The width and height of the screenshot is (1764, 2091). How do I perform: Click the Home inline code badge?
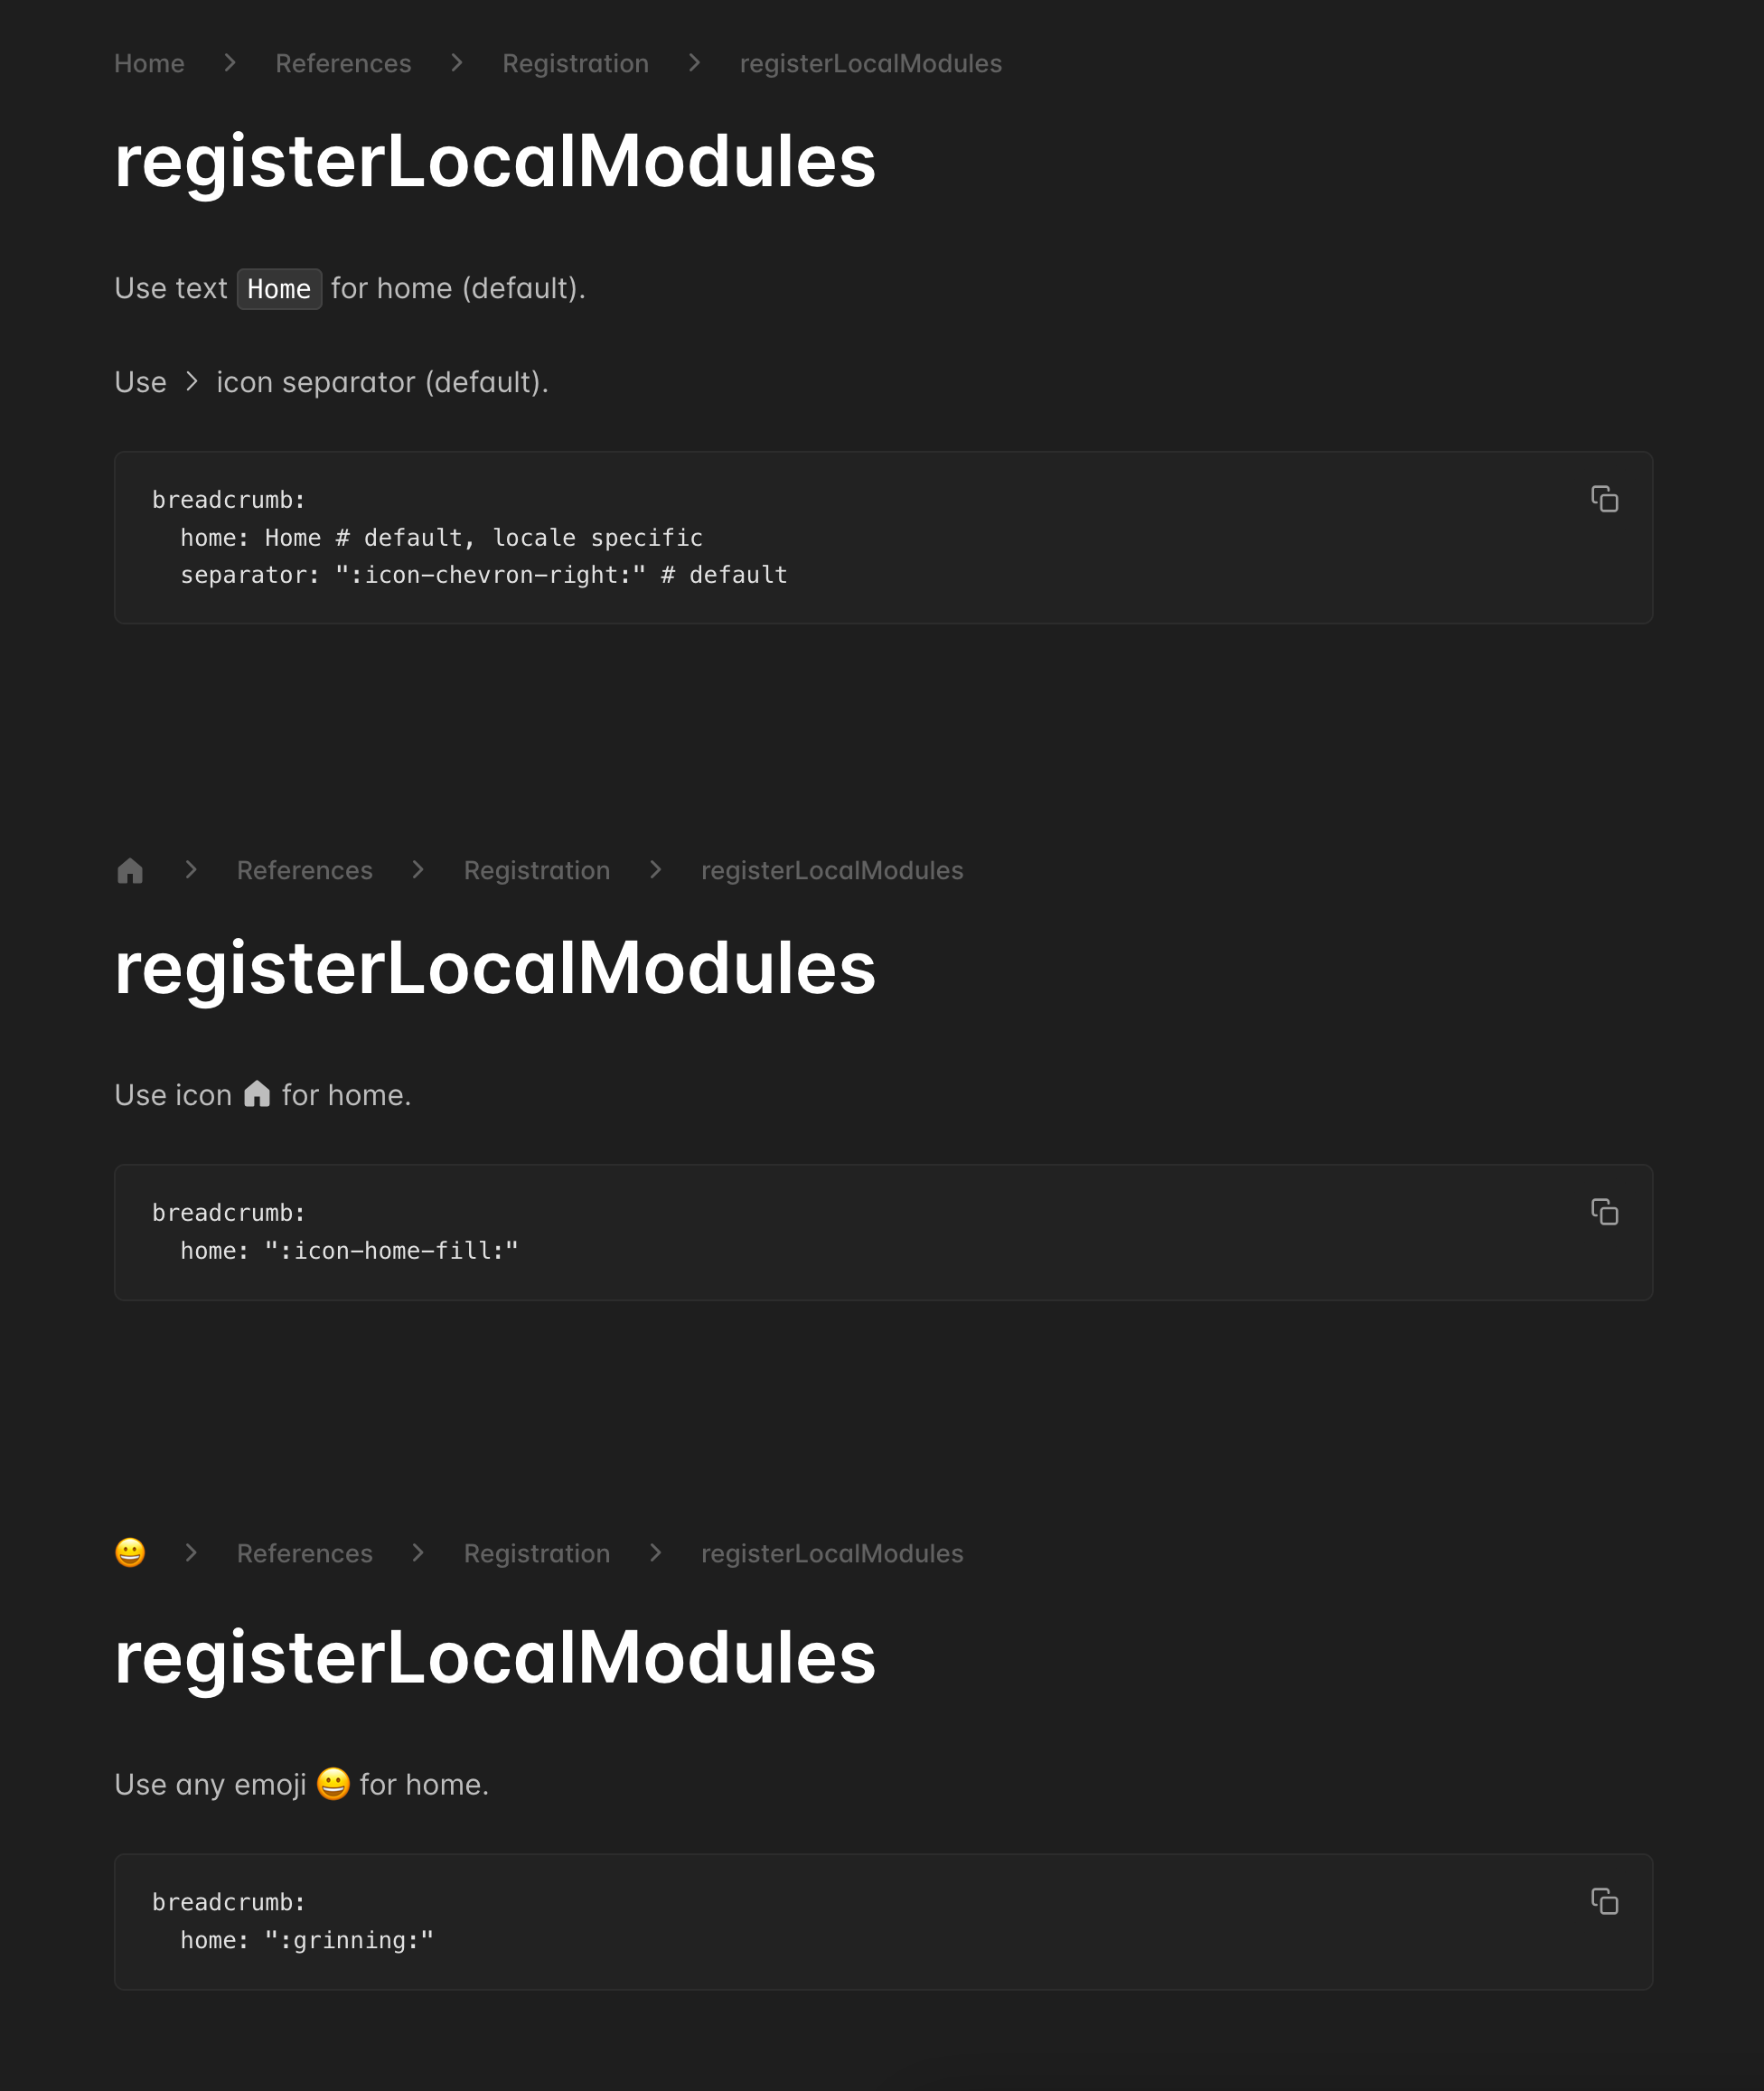coord(279,288)
